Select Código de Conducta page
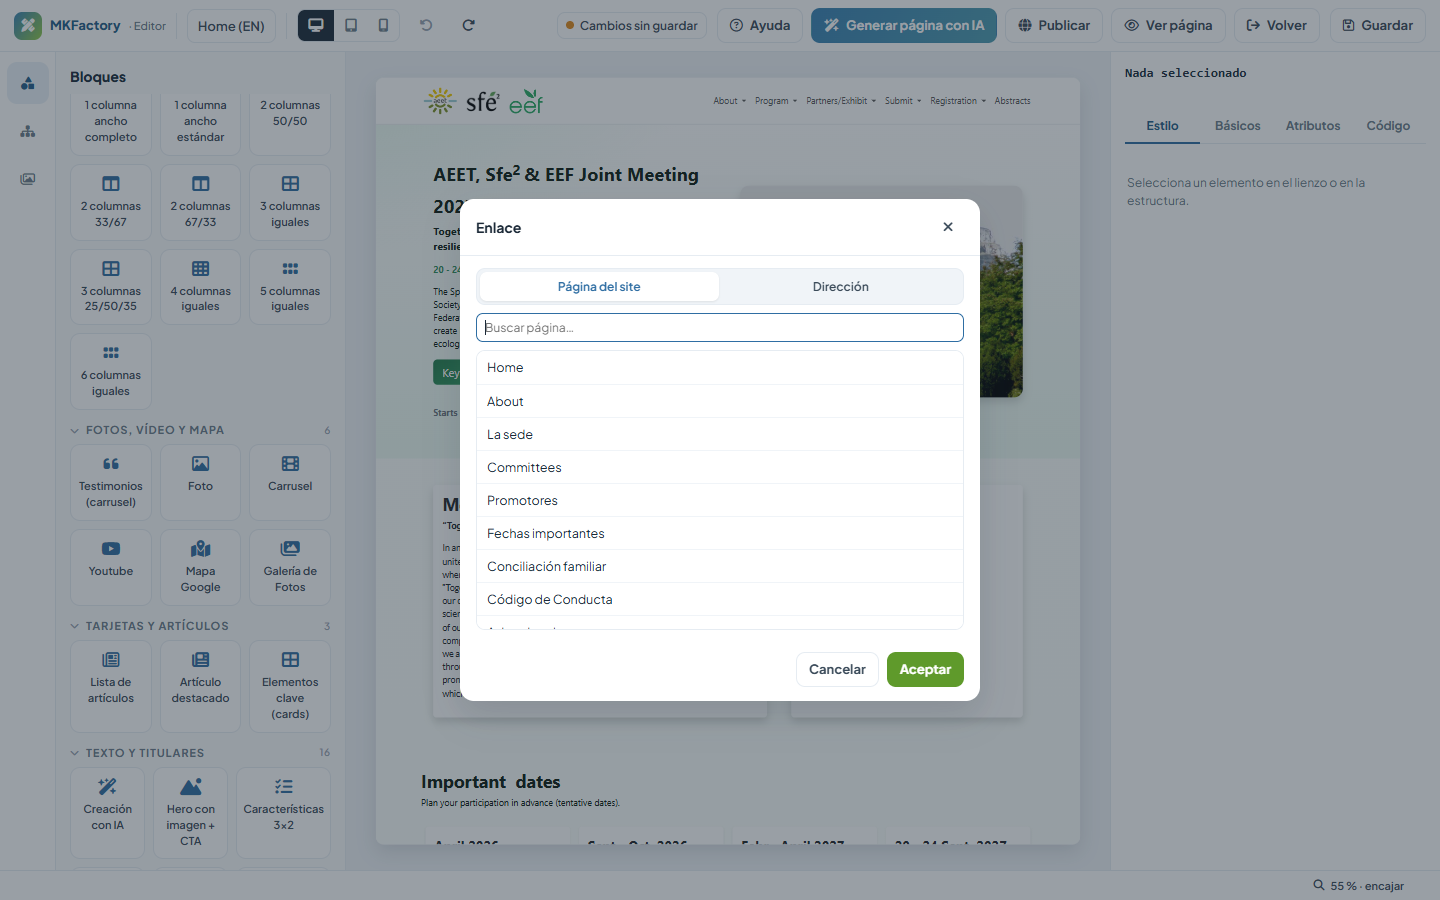The image size is (1440, 900). [x=720, y=599]
